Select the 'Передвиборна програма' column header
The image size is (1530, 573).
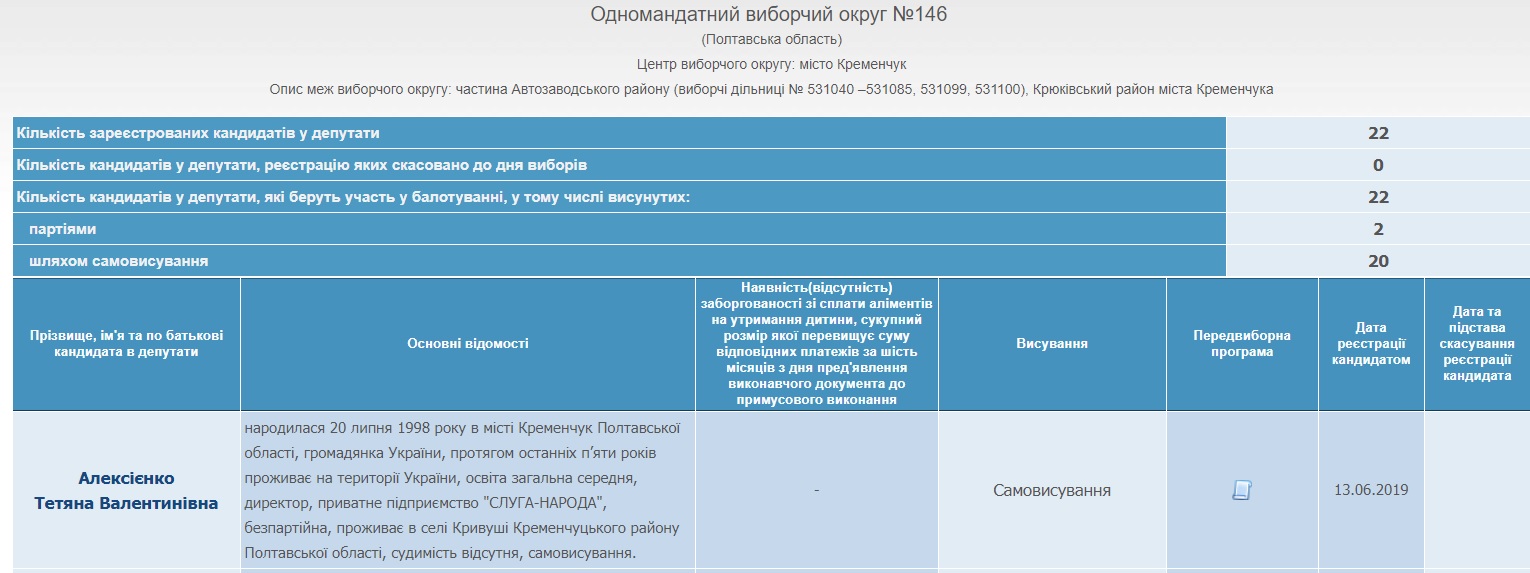pos(1242,343)
